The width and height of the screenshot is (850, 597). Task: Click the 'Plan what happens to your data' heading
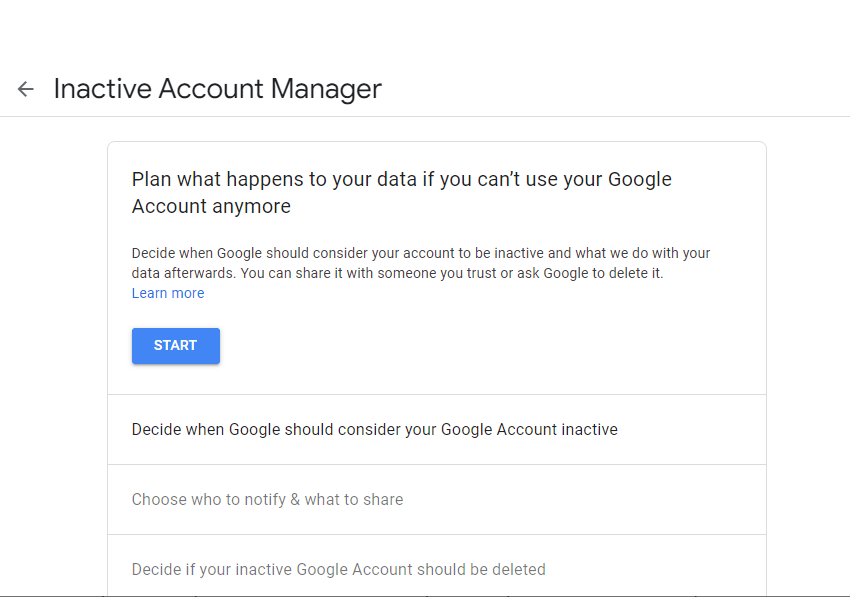coord(401,180)
